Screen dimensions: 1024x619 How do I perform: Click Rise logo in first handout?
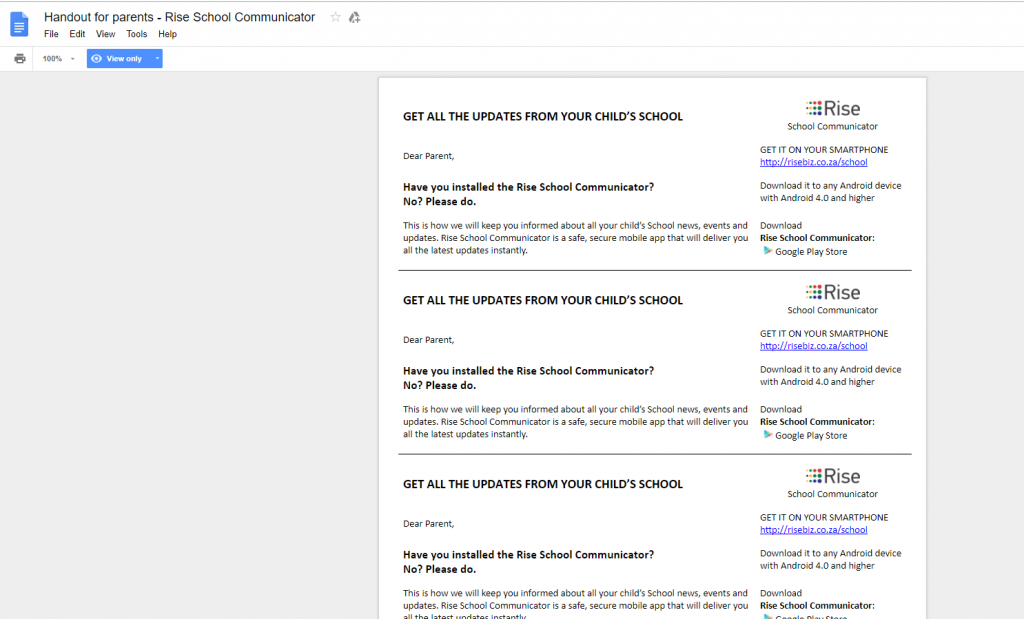(x=833, y=108)
